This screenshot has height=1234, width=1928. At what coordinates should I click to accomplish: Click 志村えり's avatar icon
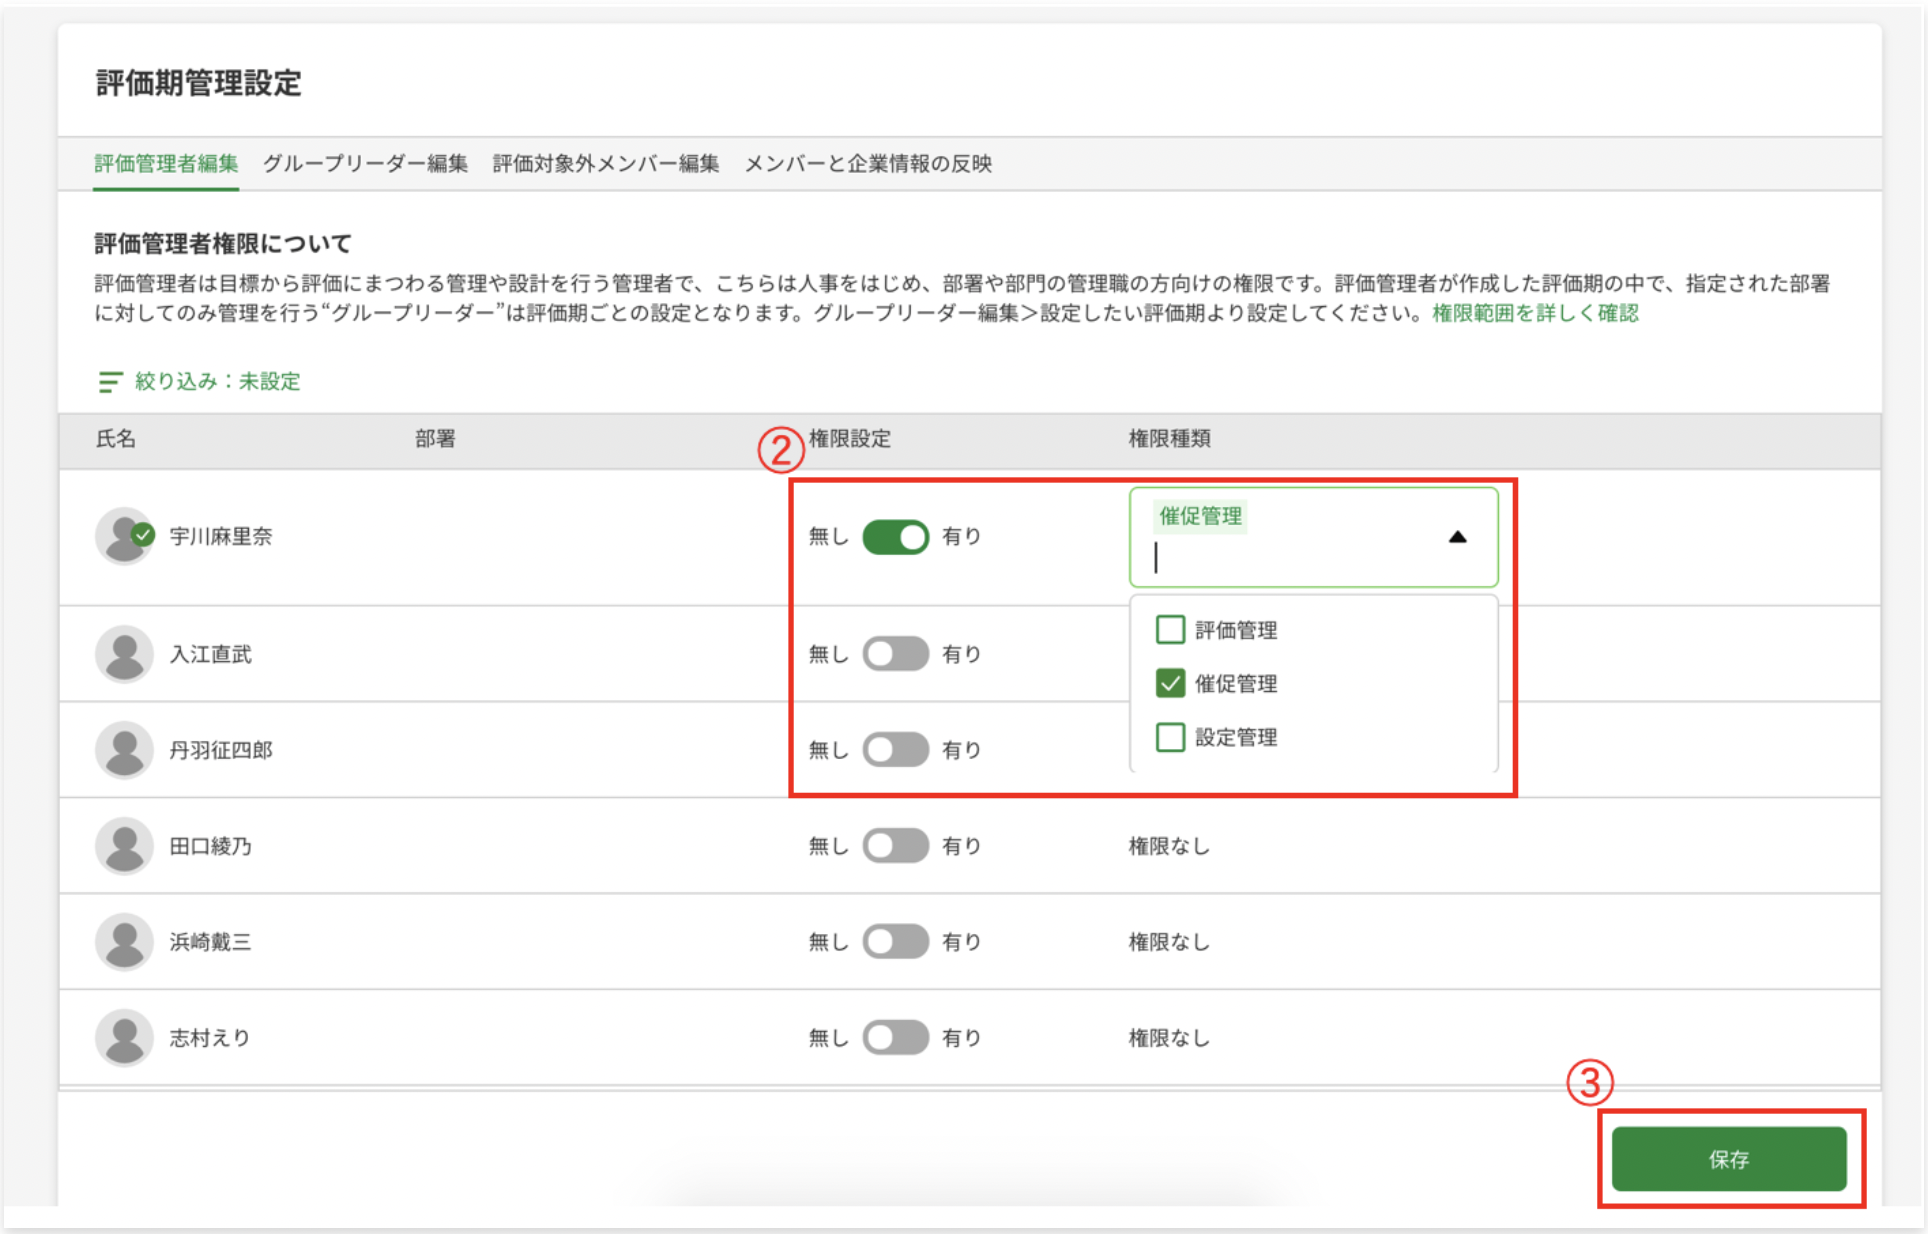(124, 1038)
